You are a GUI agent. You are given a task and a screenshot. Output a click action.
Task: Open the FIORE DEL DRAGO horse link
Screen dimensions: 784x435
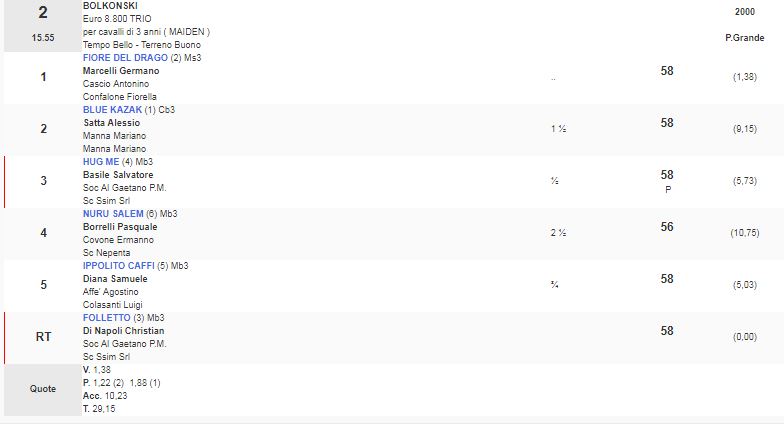[125, 58]
